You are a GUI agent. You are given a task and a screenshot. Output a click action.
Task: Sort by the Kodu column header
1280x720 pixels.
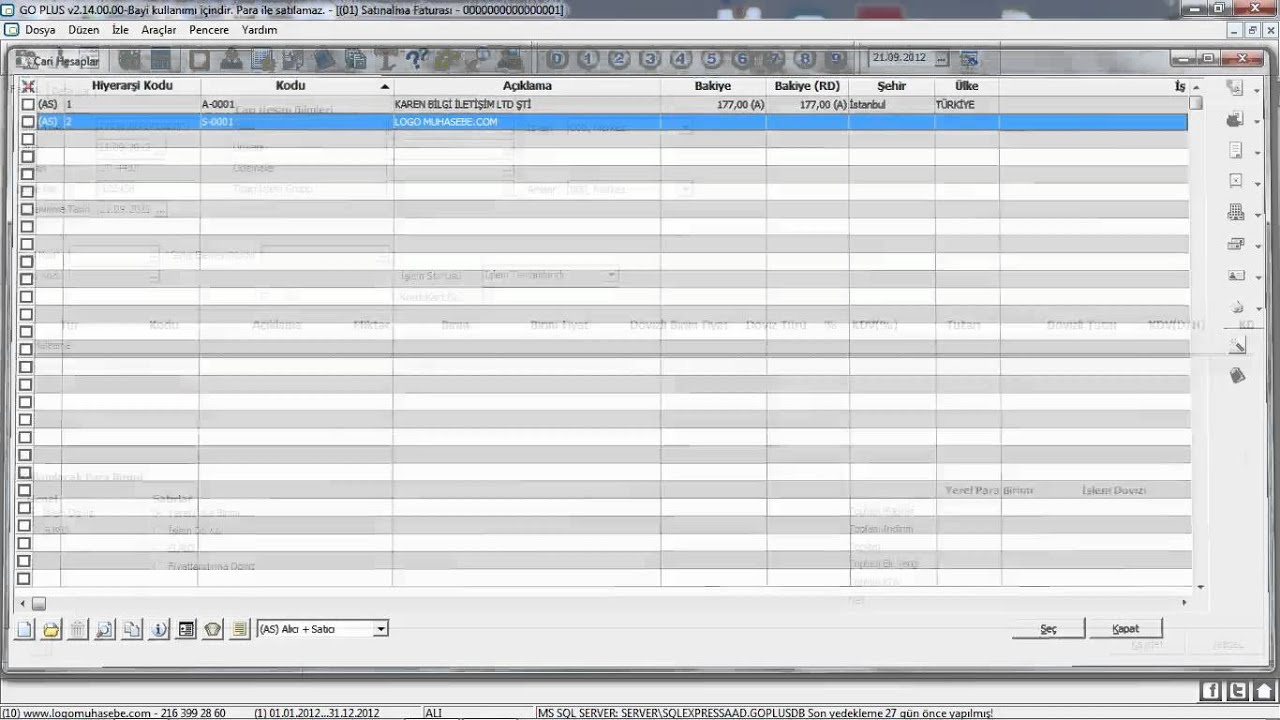(x=296, y=86)
